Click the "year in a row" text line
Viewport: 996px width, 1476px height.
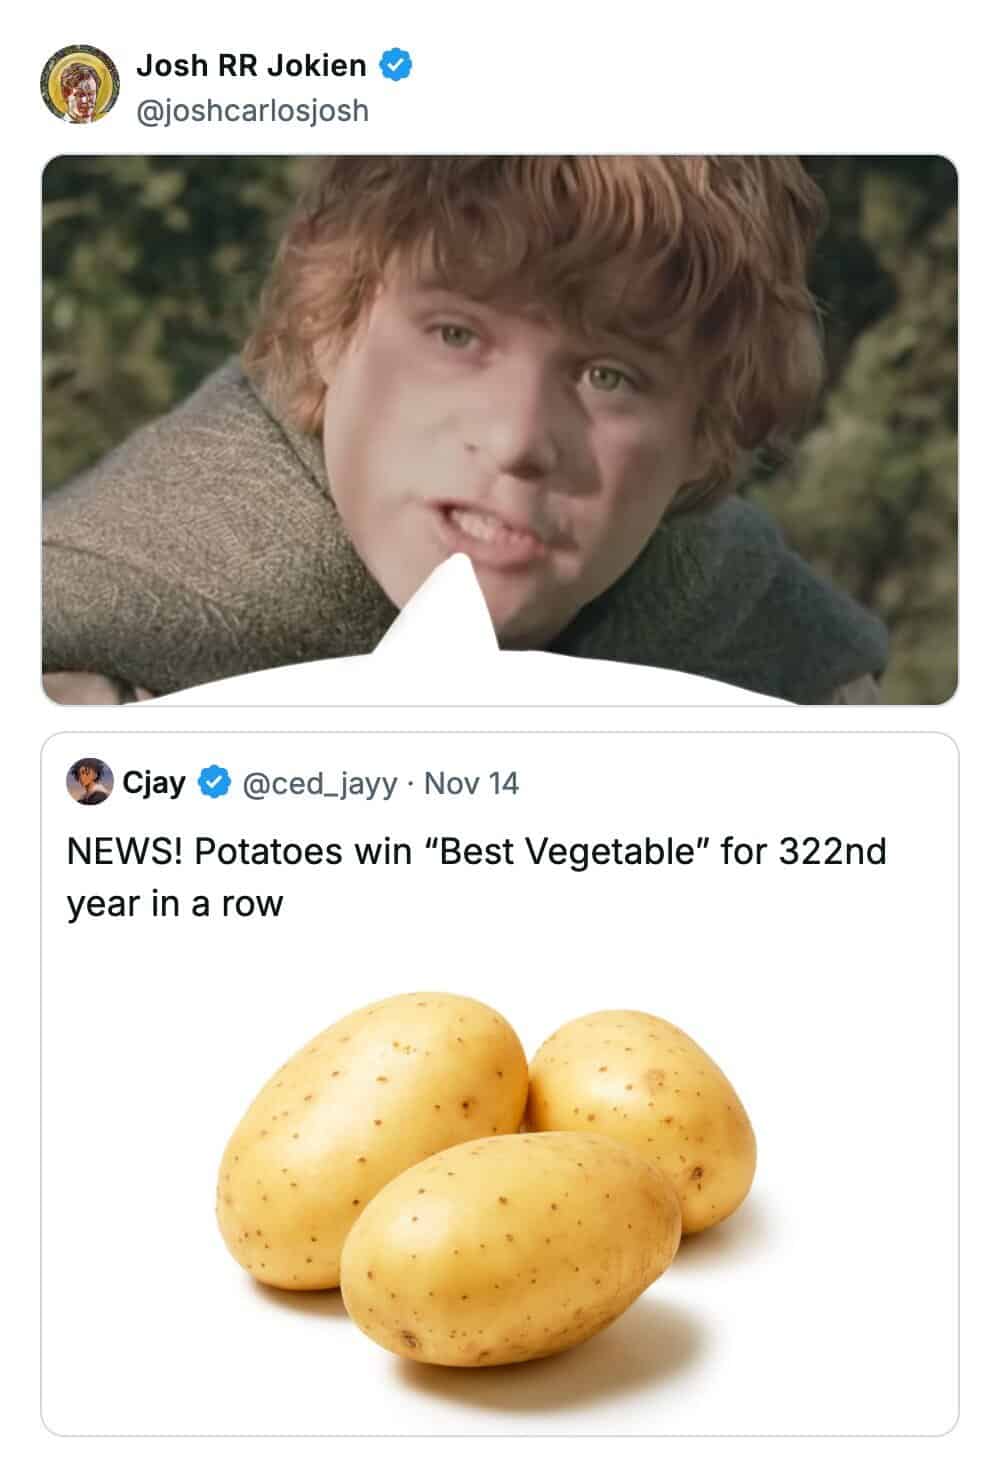[175, 904]
